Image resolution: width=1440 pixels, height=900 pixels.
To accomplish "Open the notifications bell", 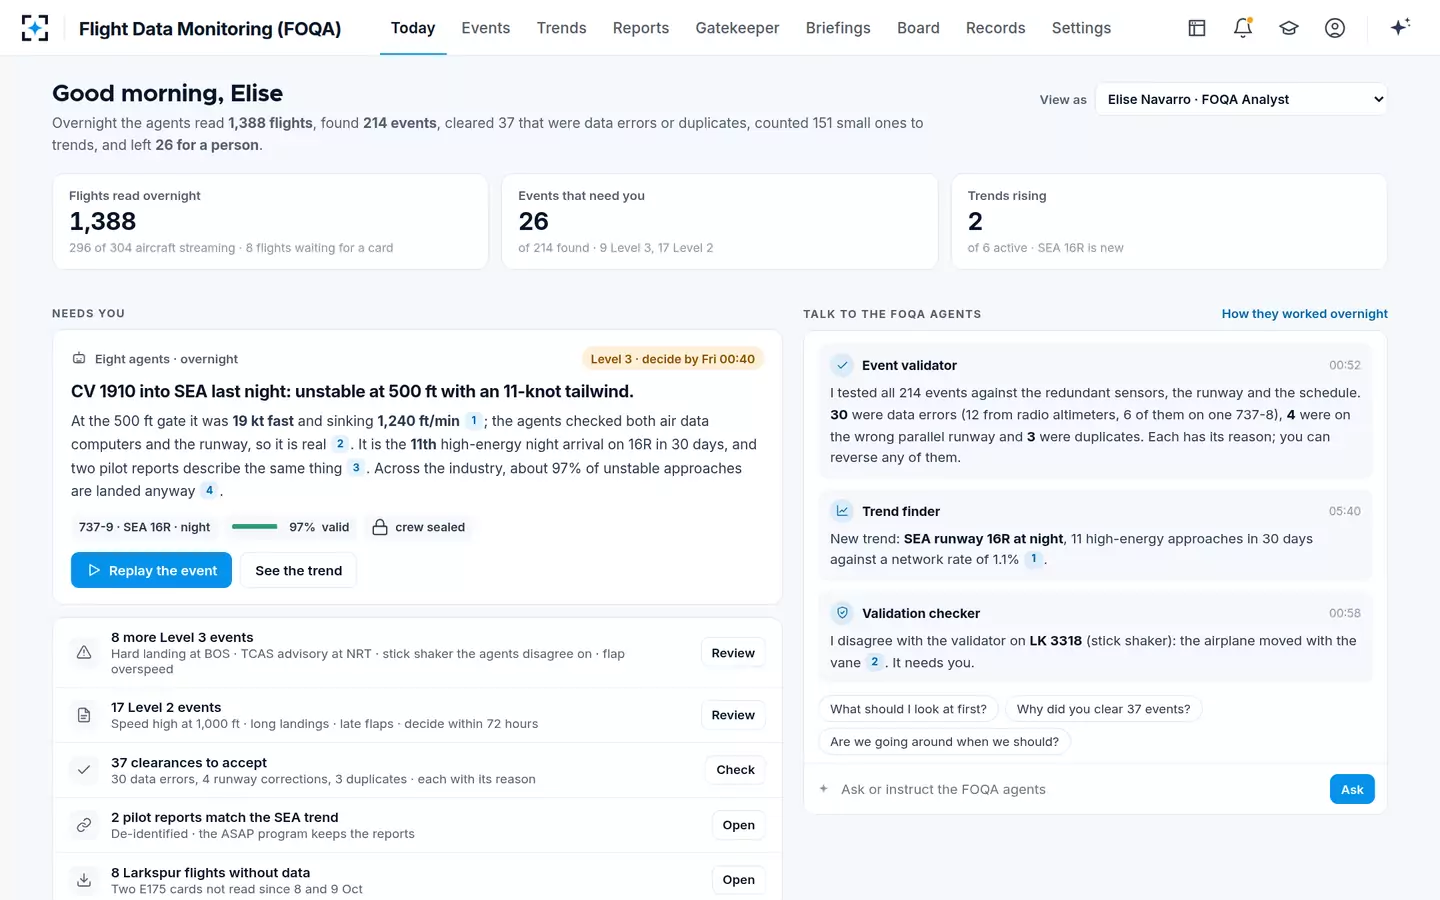I will click(1243, 28).
